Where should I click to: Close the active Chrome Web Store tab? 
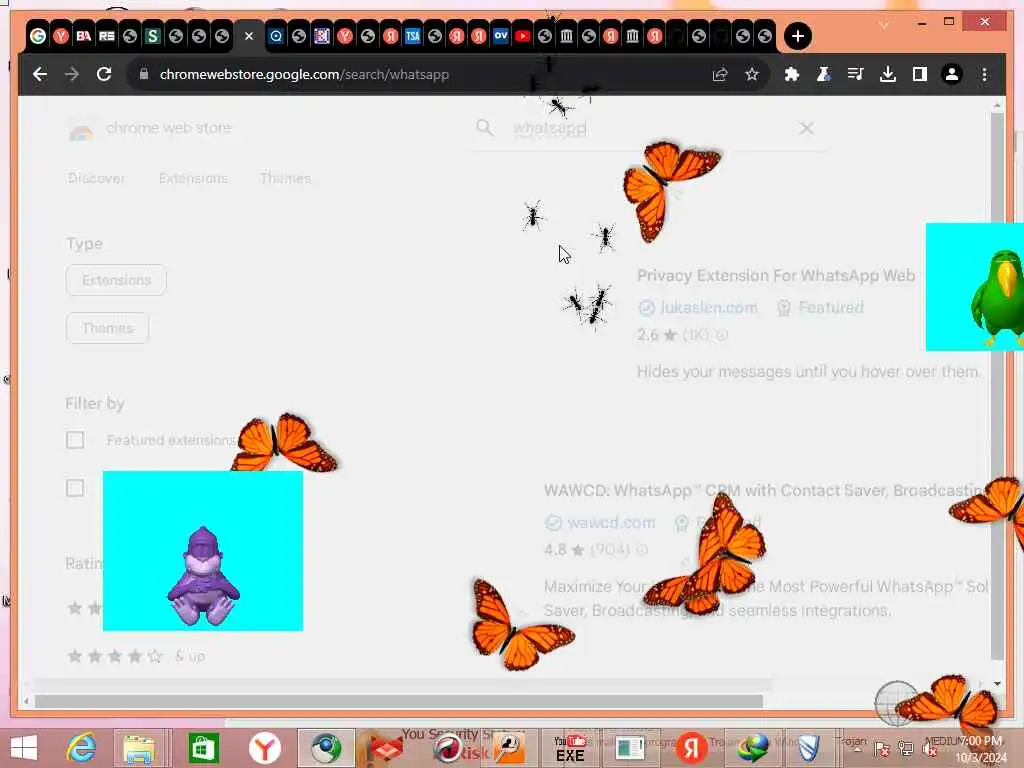[249, 36]
